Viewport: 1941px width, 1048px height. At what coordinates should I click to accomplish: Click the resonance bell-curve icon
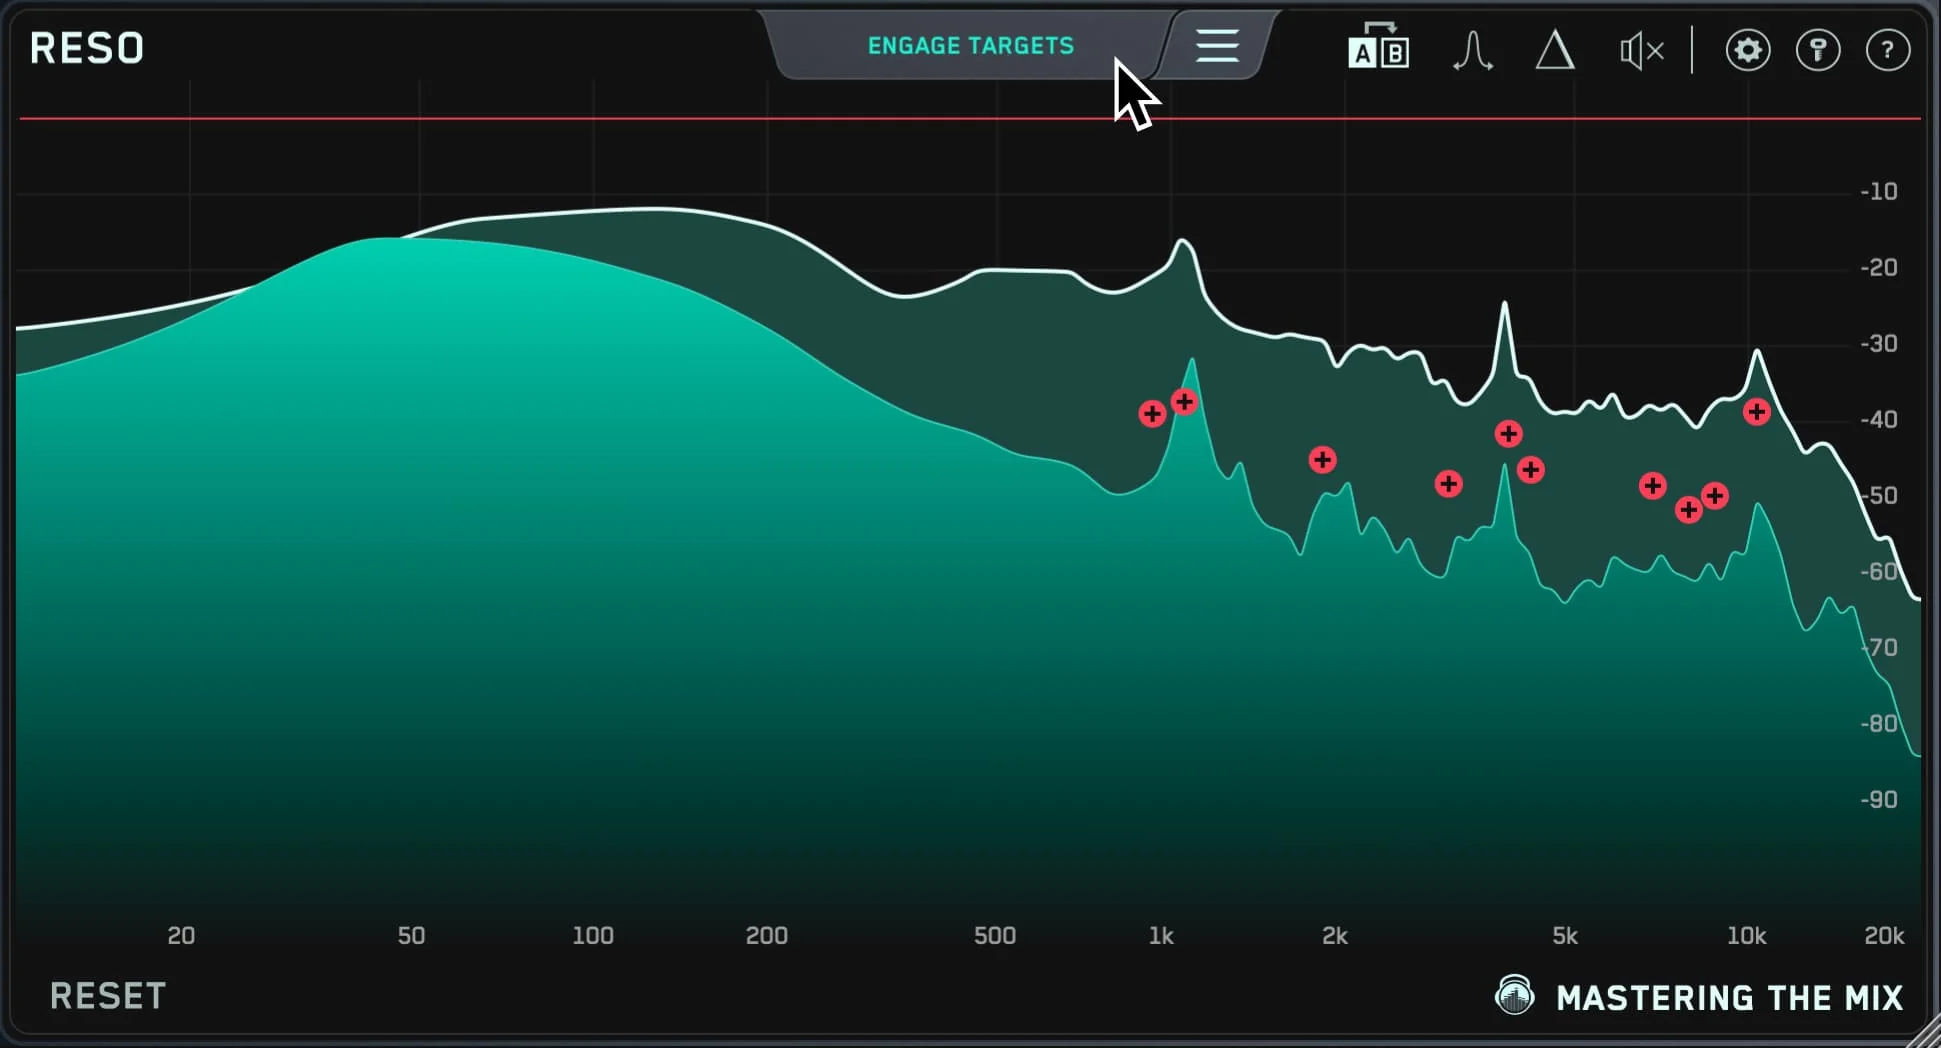(1472, 50)
